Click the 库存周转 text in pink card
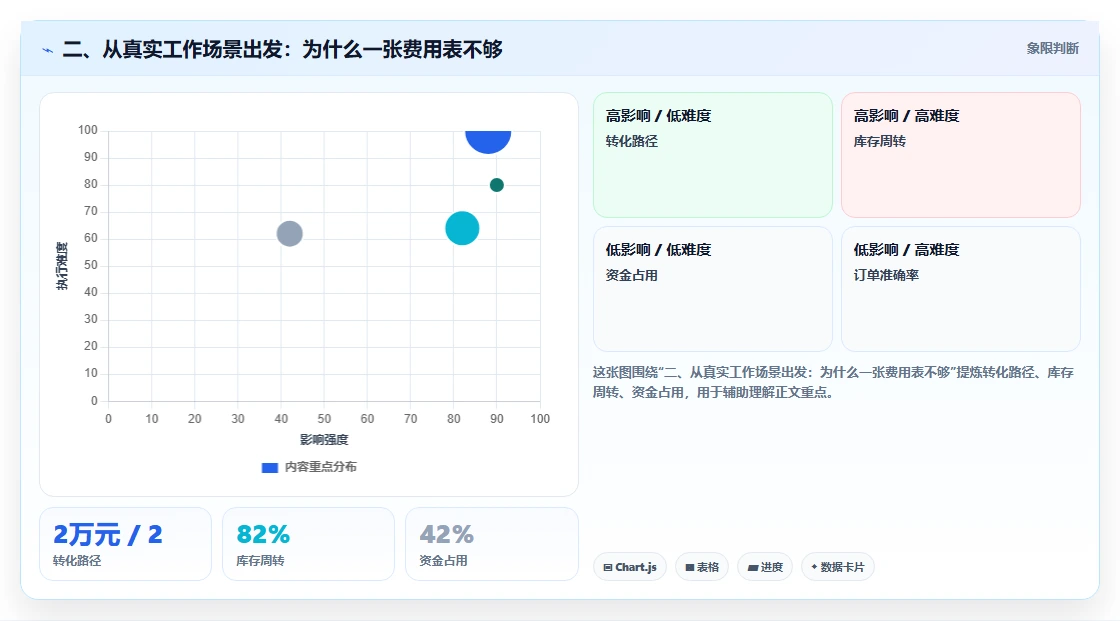1120x621 pixels. coord(879,141)
